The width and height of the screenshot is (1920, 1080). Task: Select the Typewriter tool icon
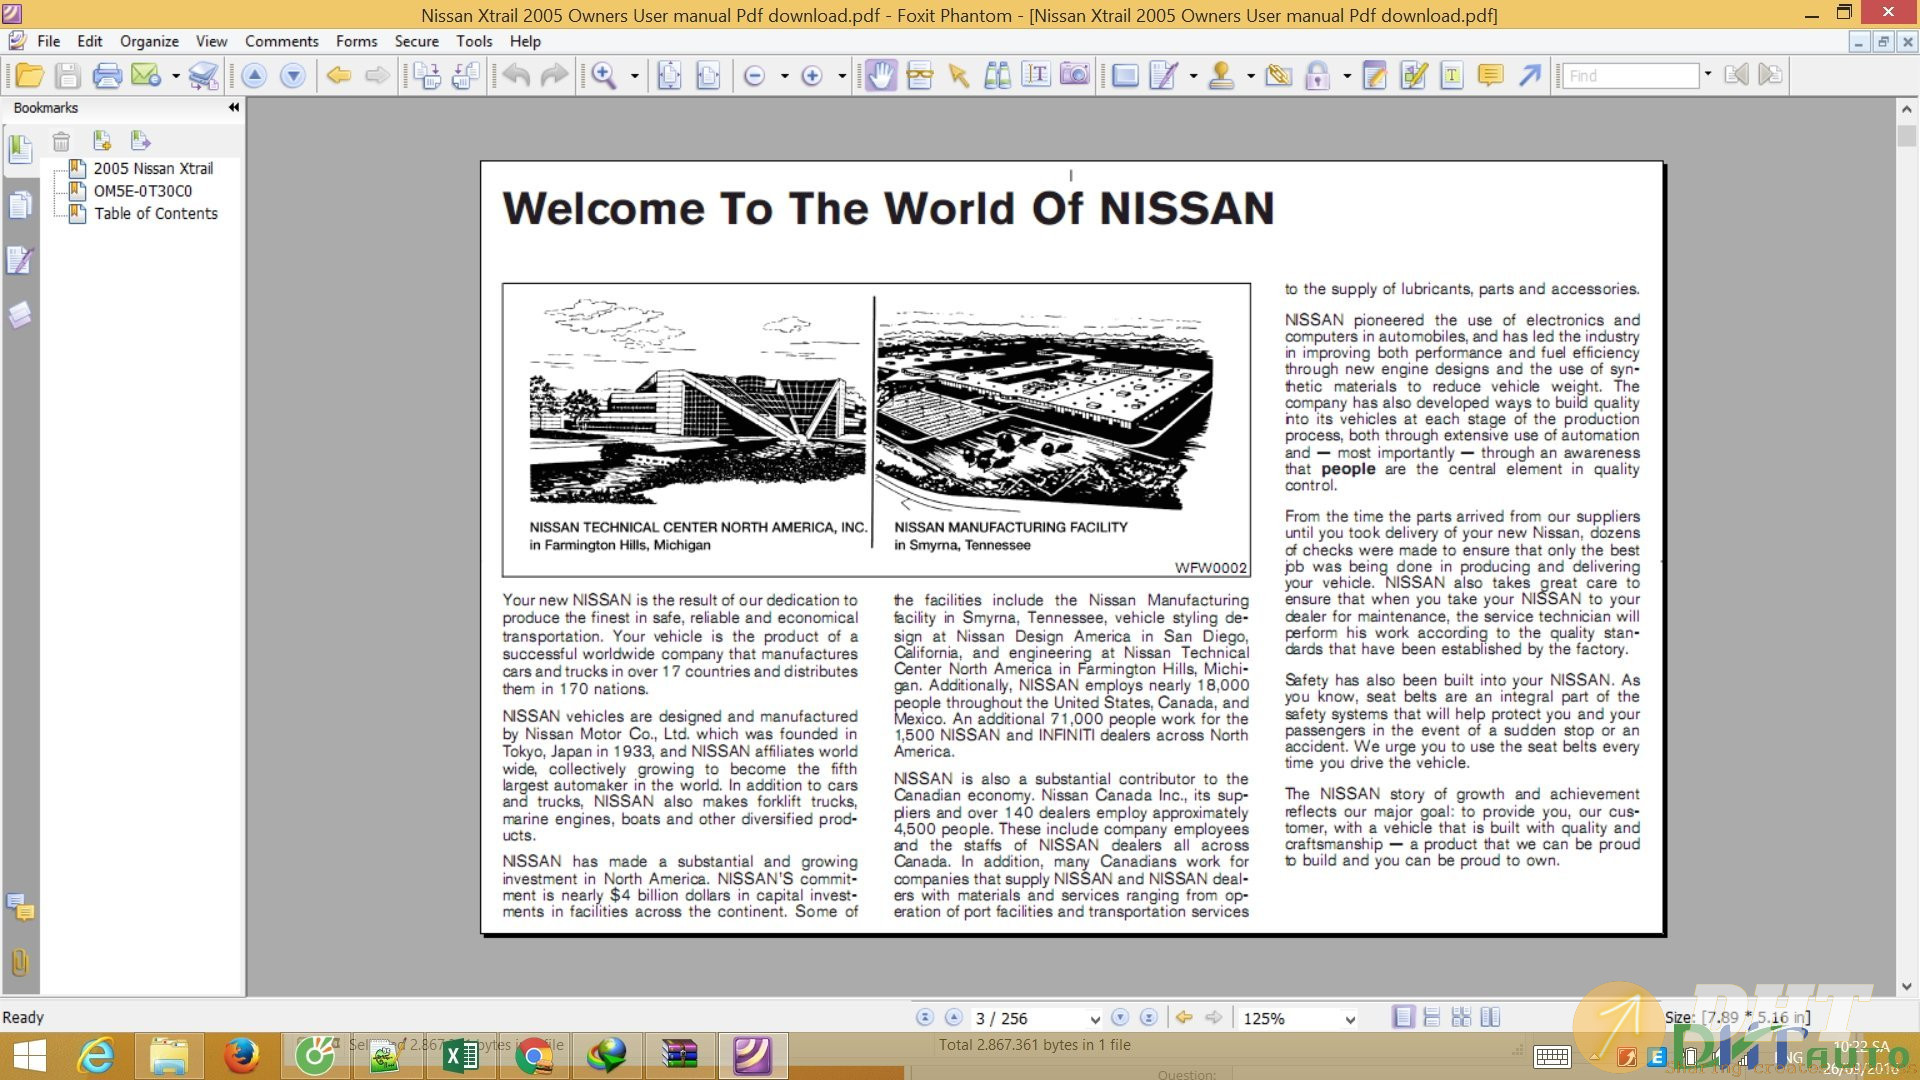(x=1452, y=75)
